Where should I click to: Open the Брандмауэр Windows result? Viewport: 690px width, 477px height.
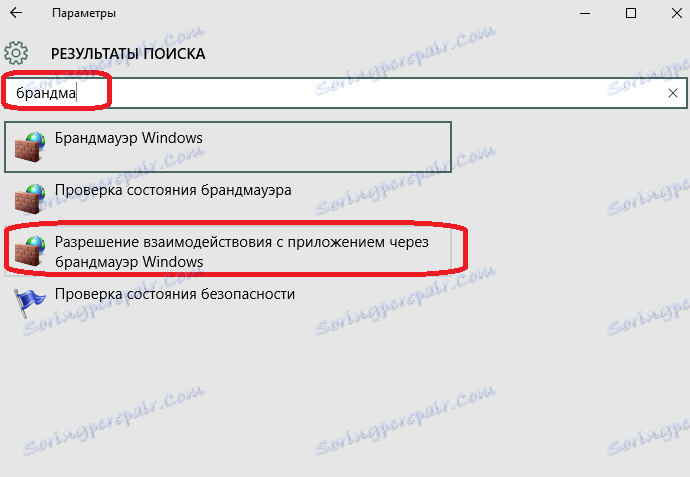(228, 147)
